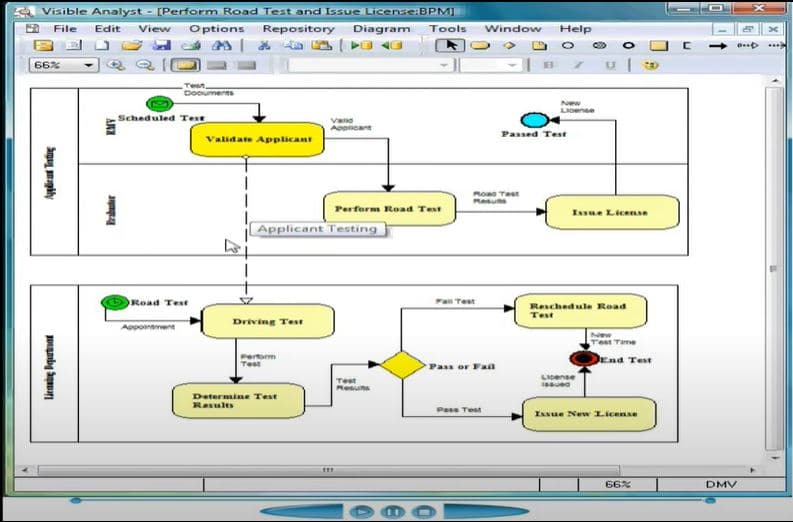This screenshot has width=793, height=522.
Task: Click the Validate Applicant task box
Action: [258, 139]
